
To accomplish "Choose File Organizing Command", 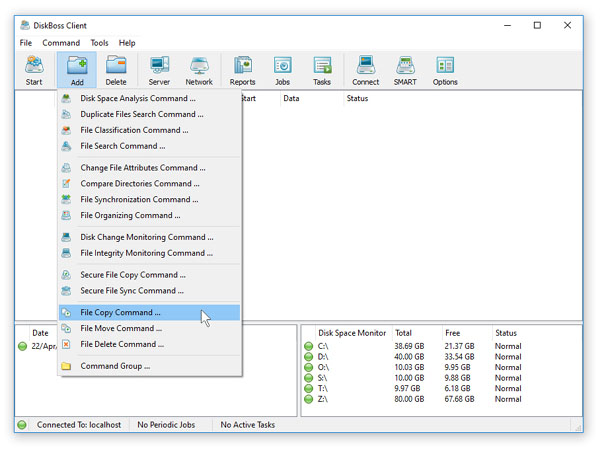I will coord(150,215).
